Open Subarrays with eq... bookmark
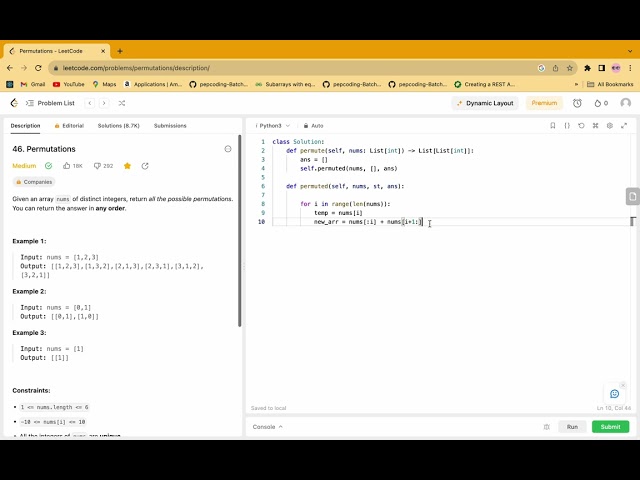This screenshot has height=480, width=640. [x=285, y=84]
